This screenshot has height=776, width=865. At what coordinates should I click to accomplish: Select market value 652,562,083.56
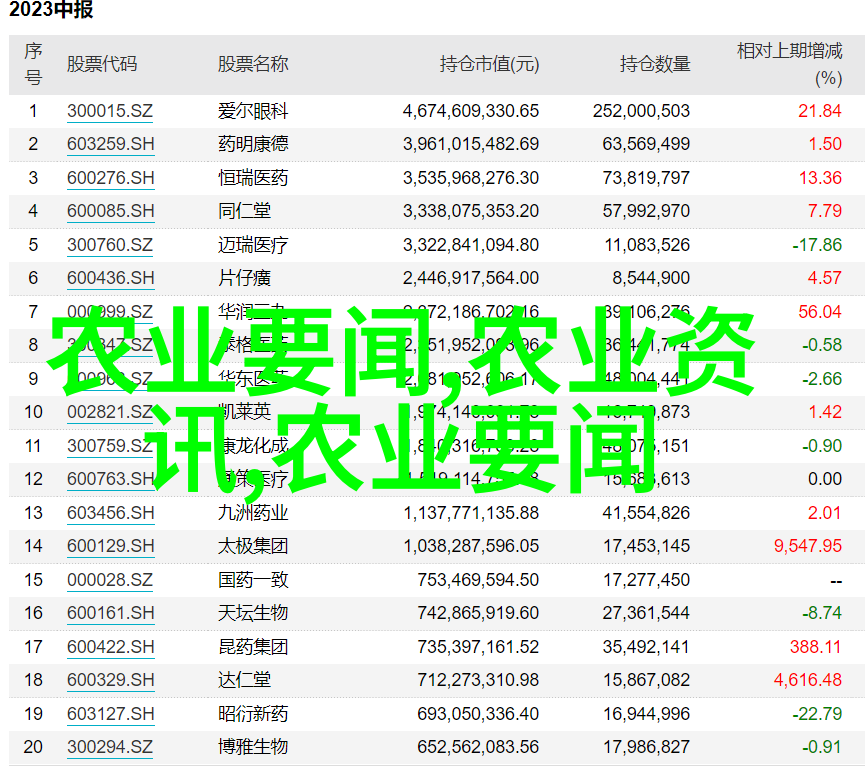pos(478,746)
